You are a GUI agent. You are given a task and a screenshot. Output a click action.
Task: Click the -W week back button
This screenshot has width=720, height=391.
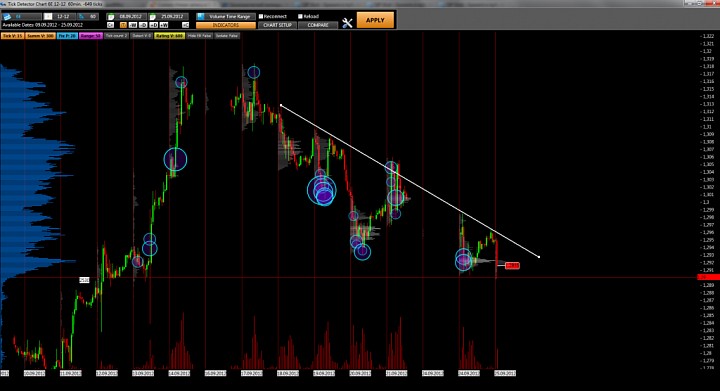tap(133, 25)
